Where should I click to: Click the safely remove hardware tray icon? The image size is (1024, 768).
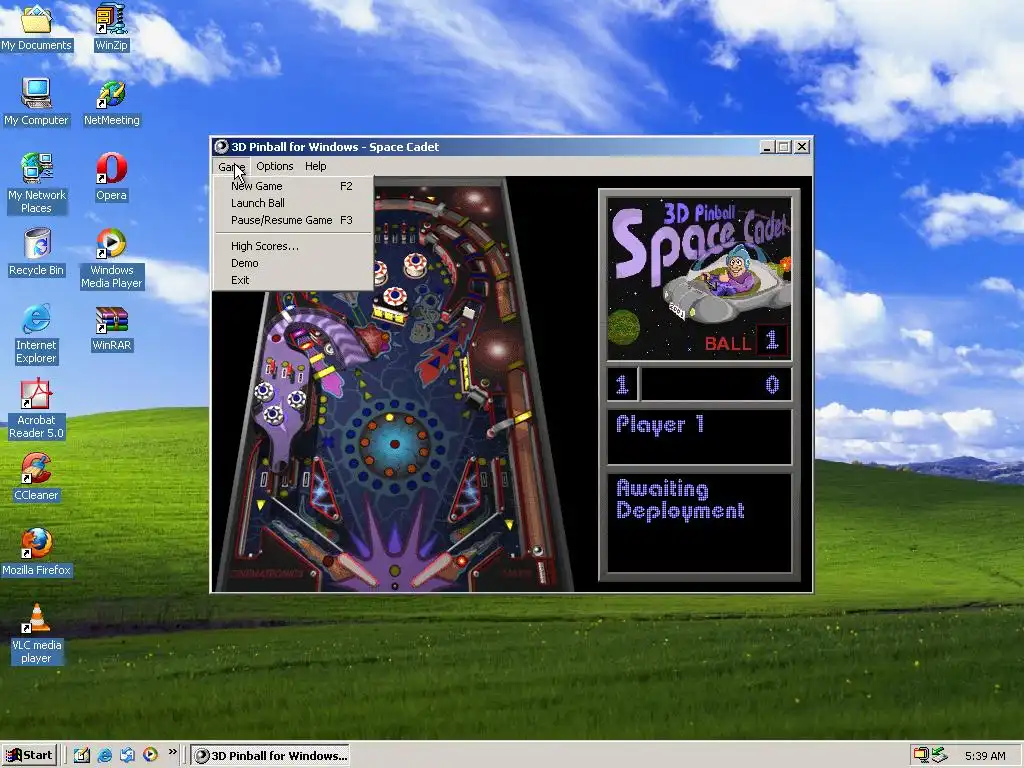(x=938, y=755)
